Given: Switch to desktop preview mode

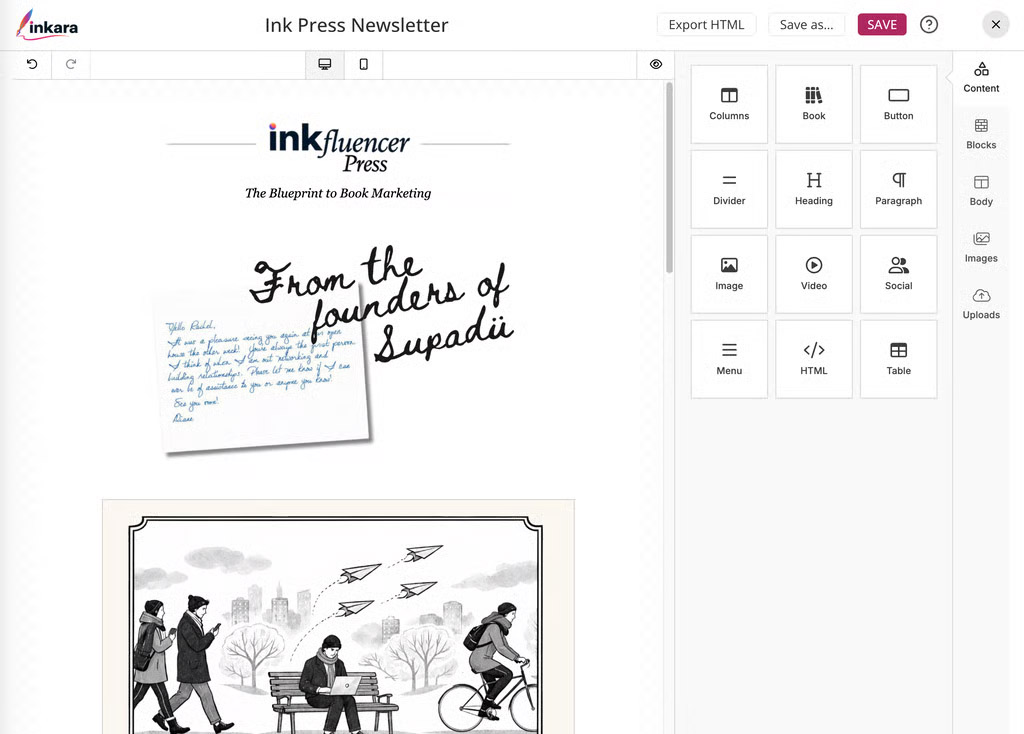Looking at the screenshot, I should pos(325,64).
